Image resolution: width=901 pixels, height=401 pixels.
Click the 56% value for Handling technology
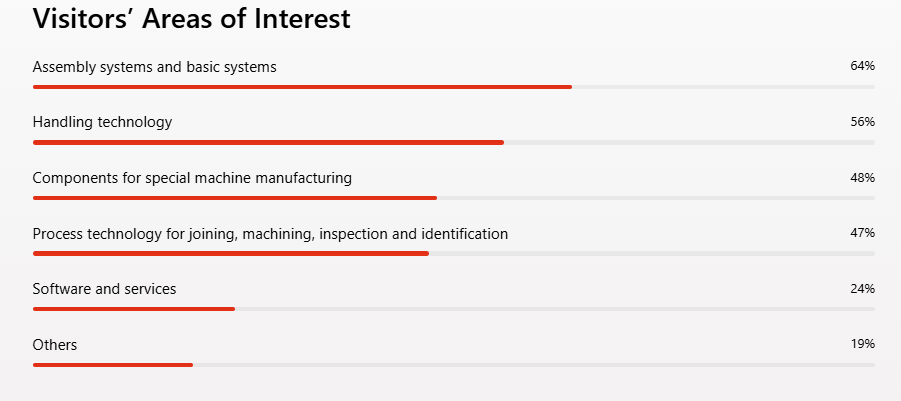[x=863, y=122]
